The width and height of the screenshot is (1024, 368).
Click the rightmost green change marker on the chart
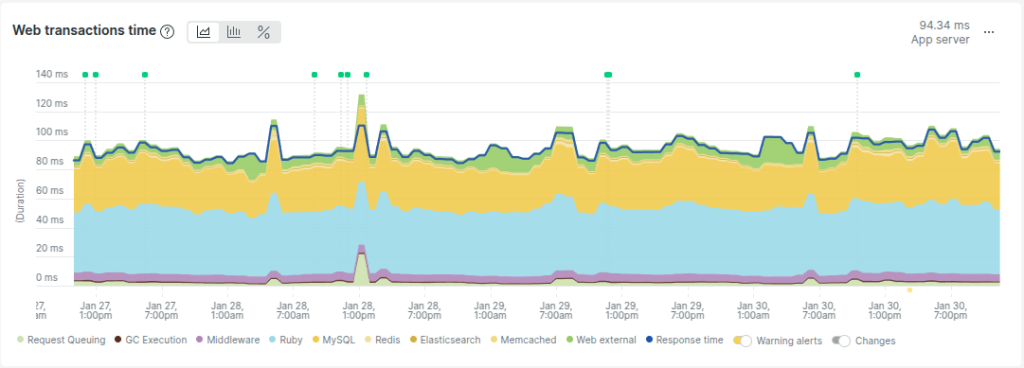pyautogui.click(x=857, y=75)
